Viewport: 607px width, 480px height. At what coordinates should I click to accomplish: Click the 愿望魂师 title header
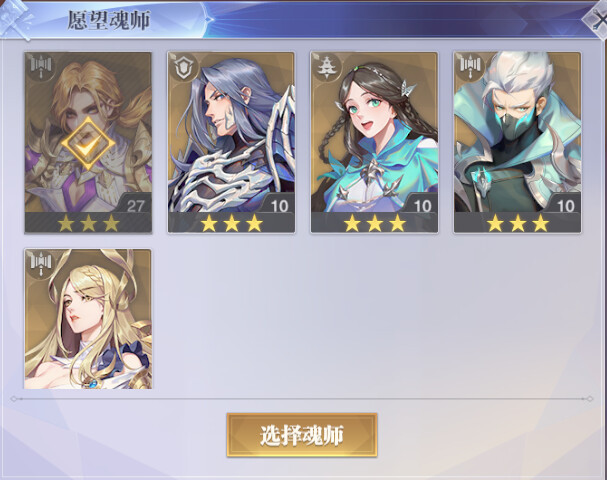(109, 20)
